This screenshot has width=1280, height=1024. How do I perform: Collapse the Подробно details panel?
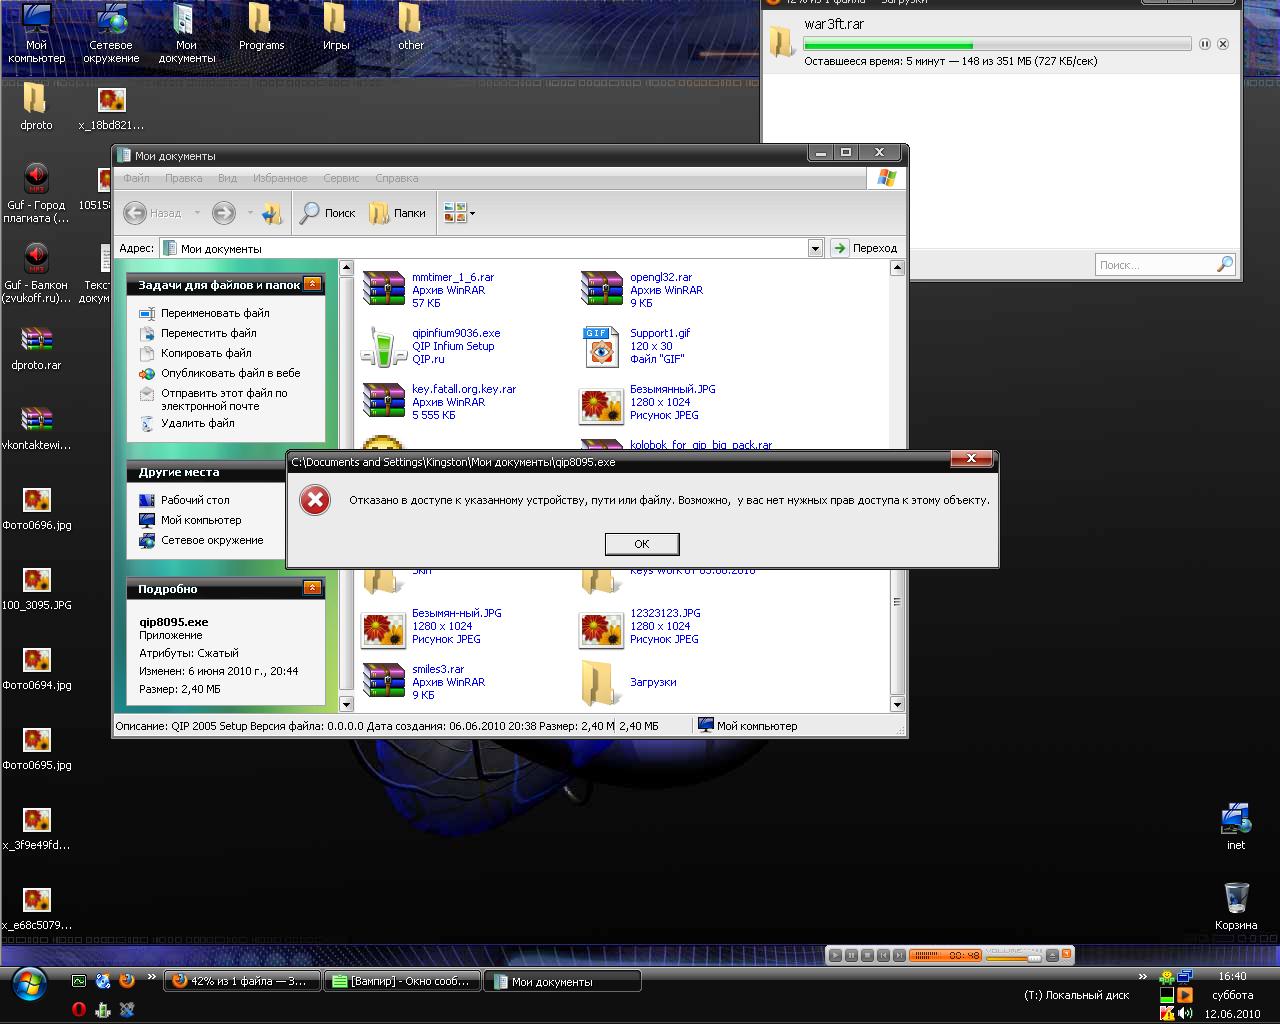point(312,588)
